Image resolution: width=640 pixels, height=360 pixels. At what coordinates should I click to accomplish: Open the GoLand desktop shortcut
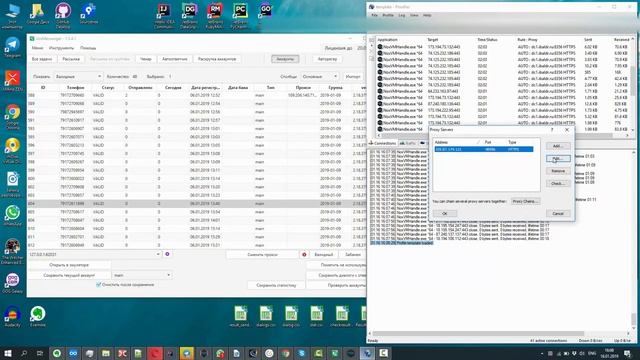click(x=265, y=12)
